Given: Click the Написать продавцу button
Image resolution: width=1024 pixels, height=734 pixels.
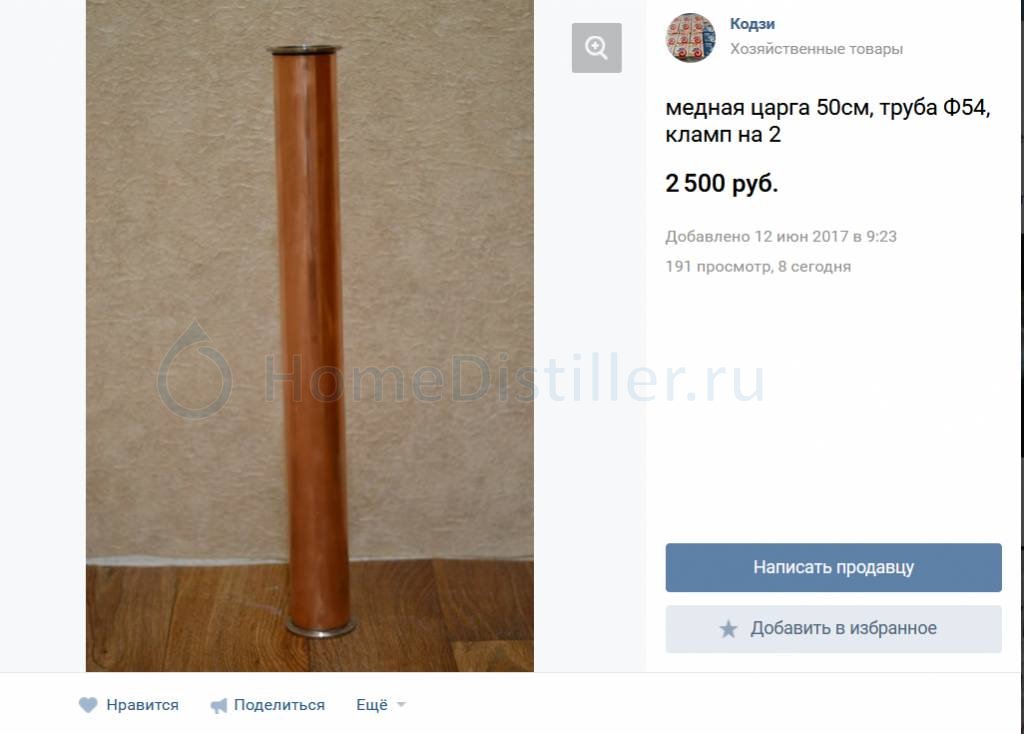Looking at the screenshot, I should [833, 567].
